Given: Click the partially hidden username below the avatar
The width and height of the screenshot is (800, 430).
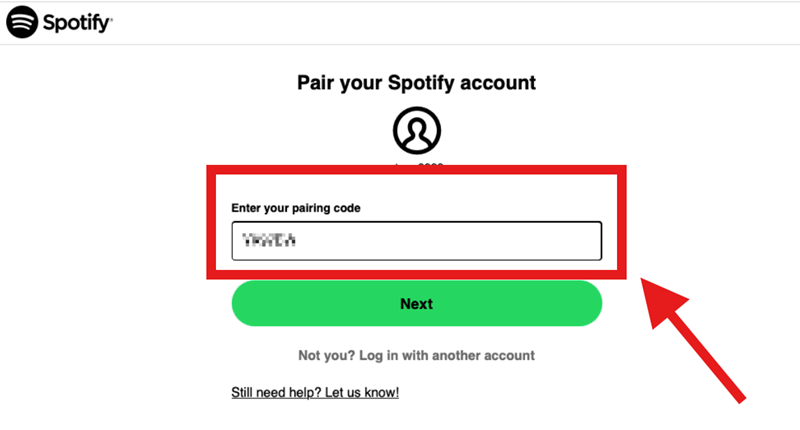Looking at the screenshot, I should click(x=416, y=164).
